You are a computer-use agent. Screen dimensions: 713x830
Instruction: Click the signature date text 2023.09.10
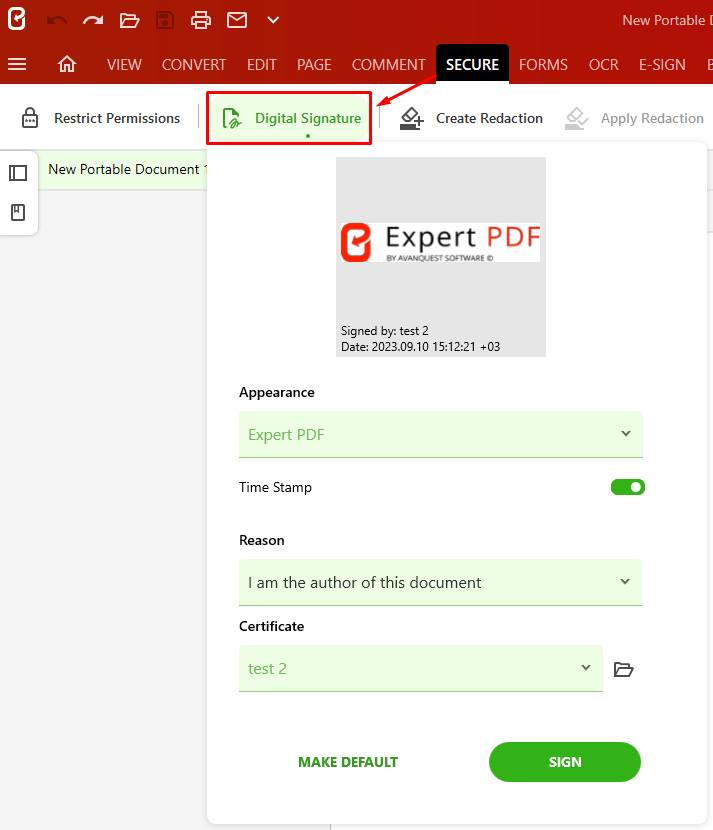pyautogui.click(x=420, y=347)
